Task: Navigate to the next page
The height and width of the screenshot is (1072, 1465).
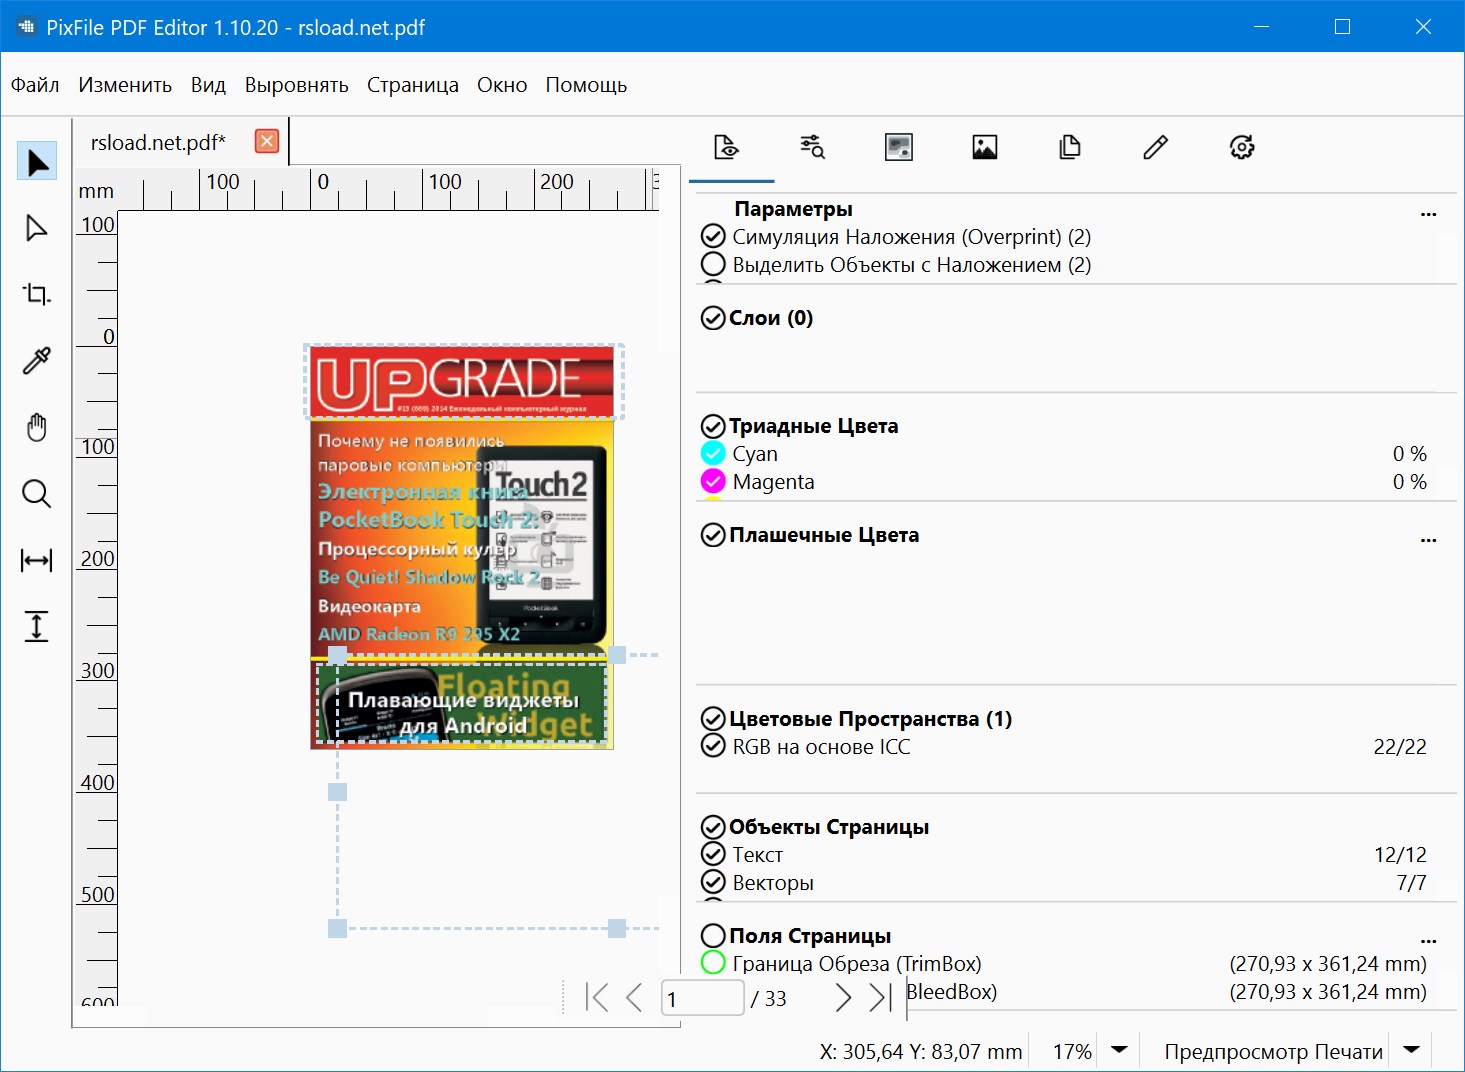Action: [x=843, y=997]
